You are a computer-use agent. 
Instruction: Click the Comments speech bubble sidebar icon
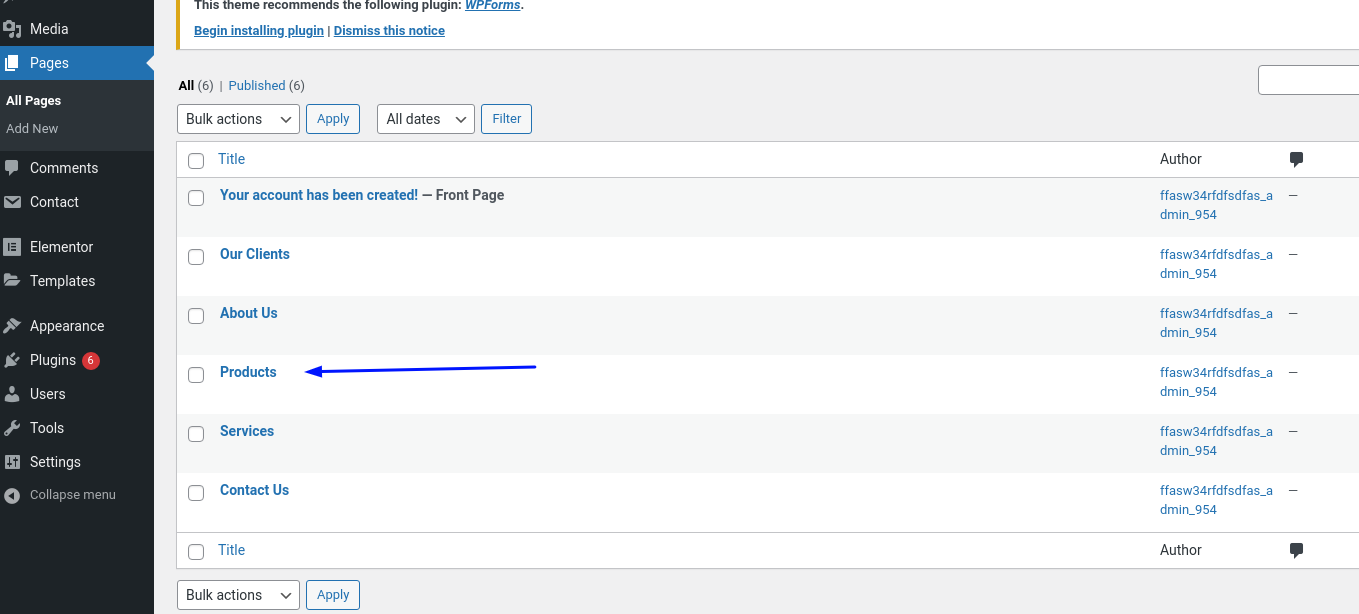(12, 168)
